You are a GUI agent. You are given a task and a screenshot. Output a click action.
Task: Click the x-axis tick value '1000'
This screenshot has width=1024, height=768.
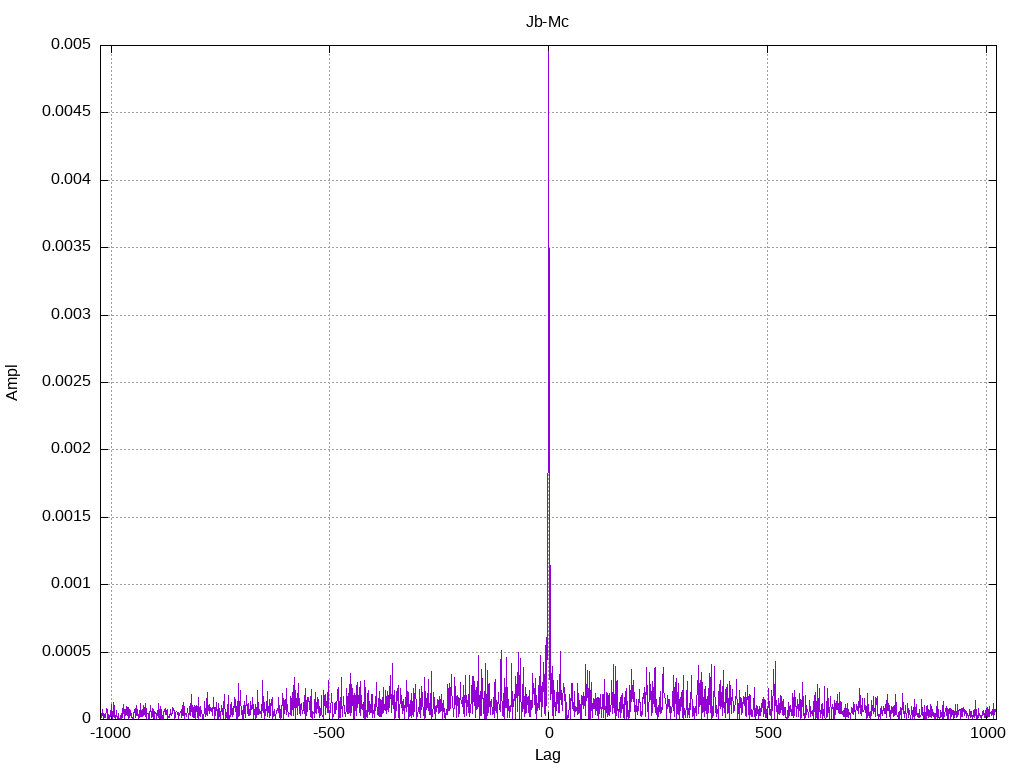(x=987, y=733)
